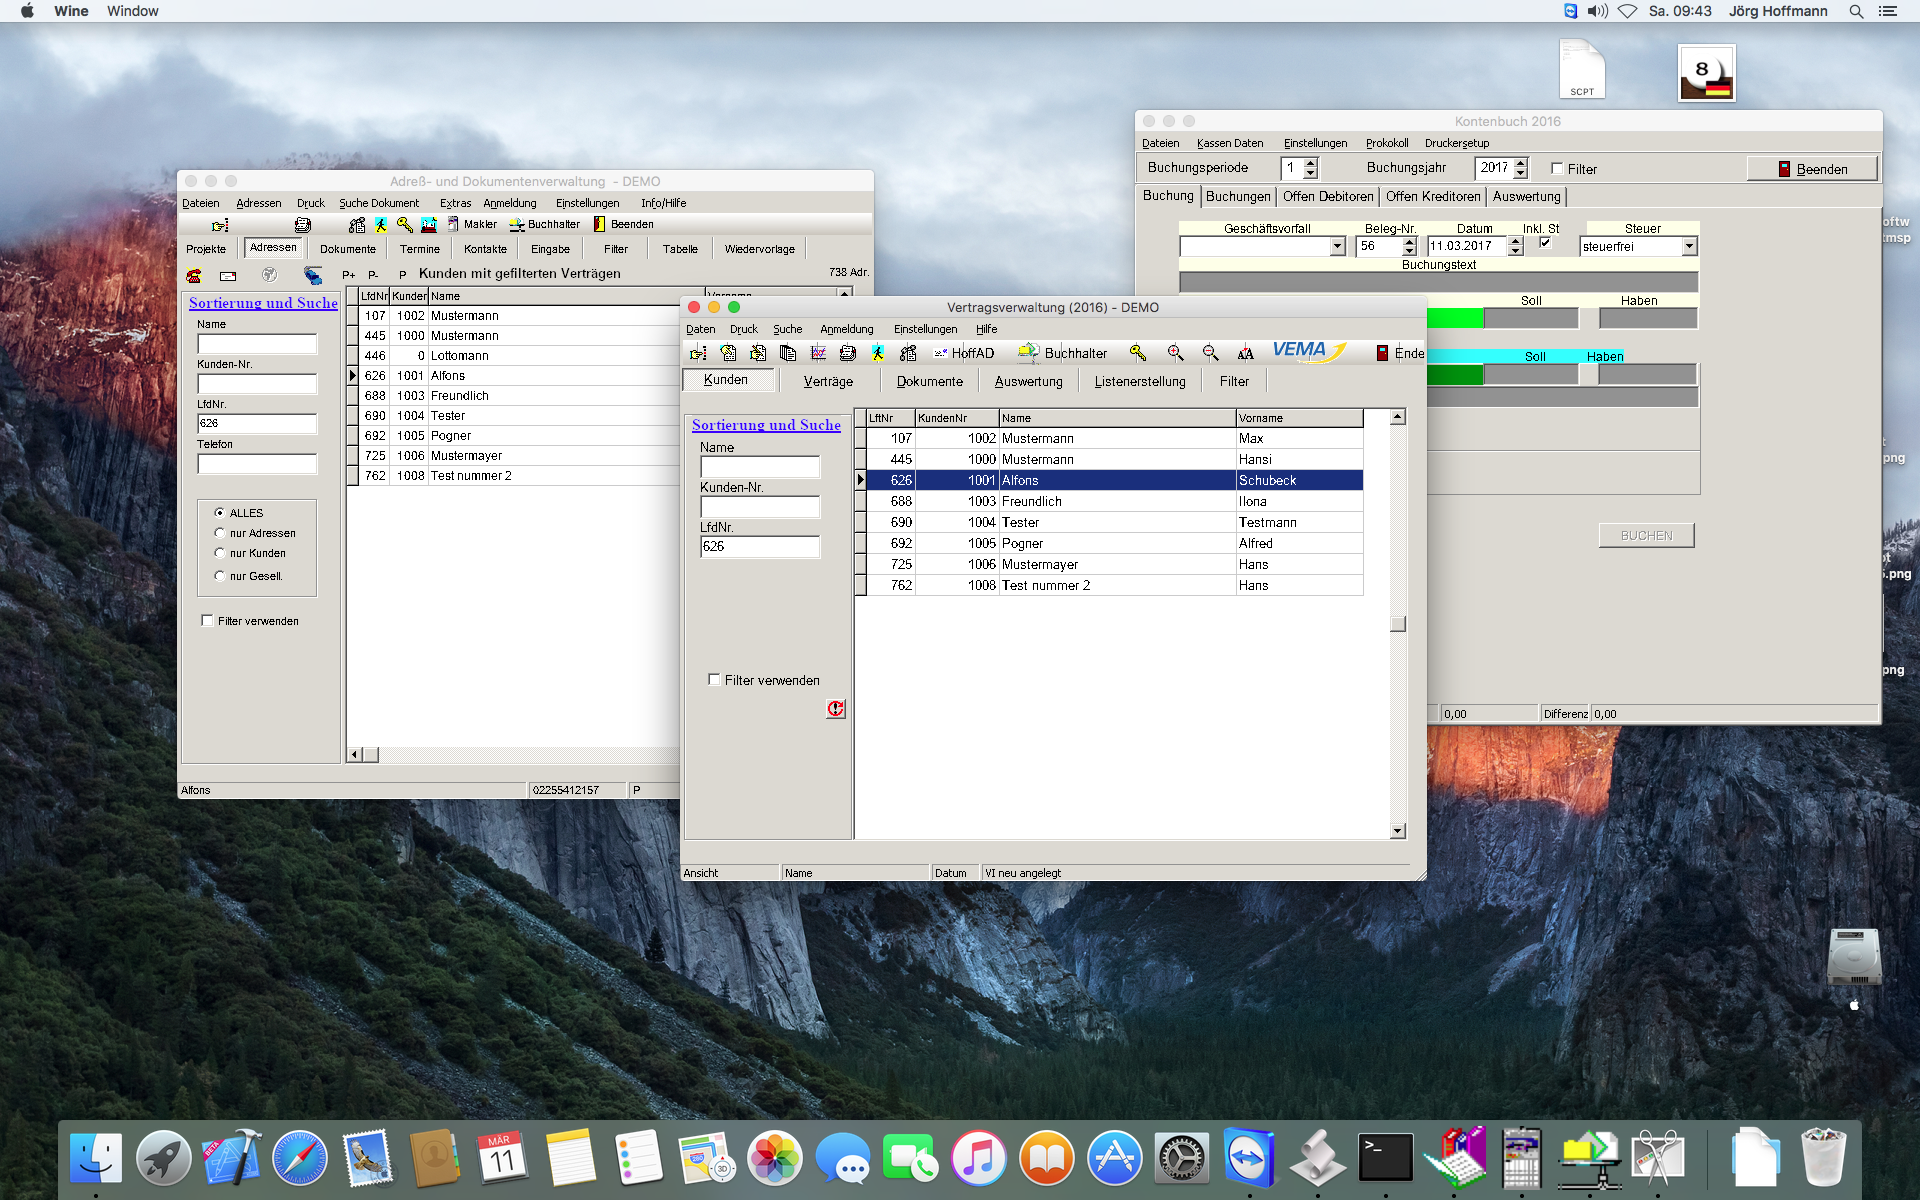Image resolution: width=1920 pixels, height=1200 pixels.
Task: Open Suche Dokument menu in Adreß window
Action: click(379, 203)
